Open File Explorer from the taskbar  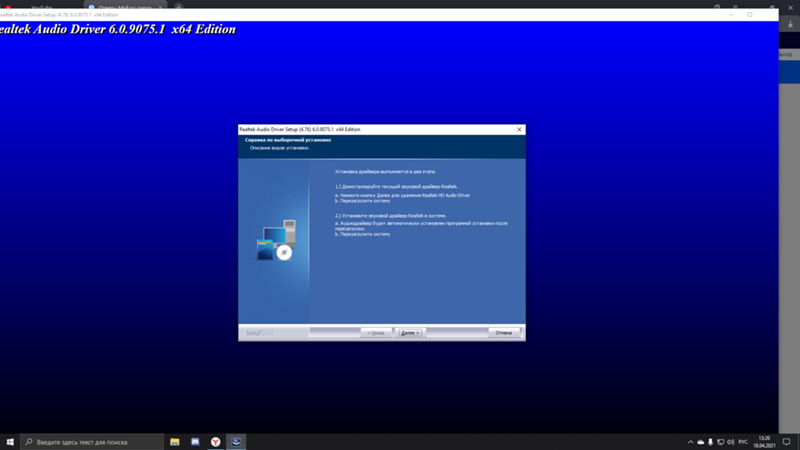174,442
